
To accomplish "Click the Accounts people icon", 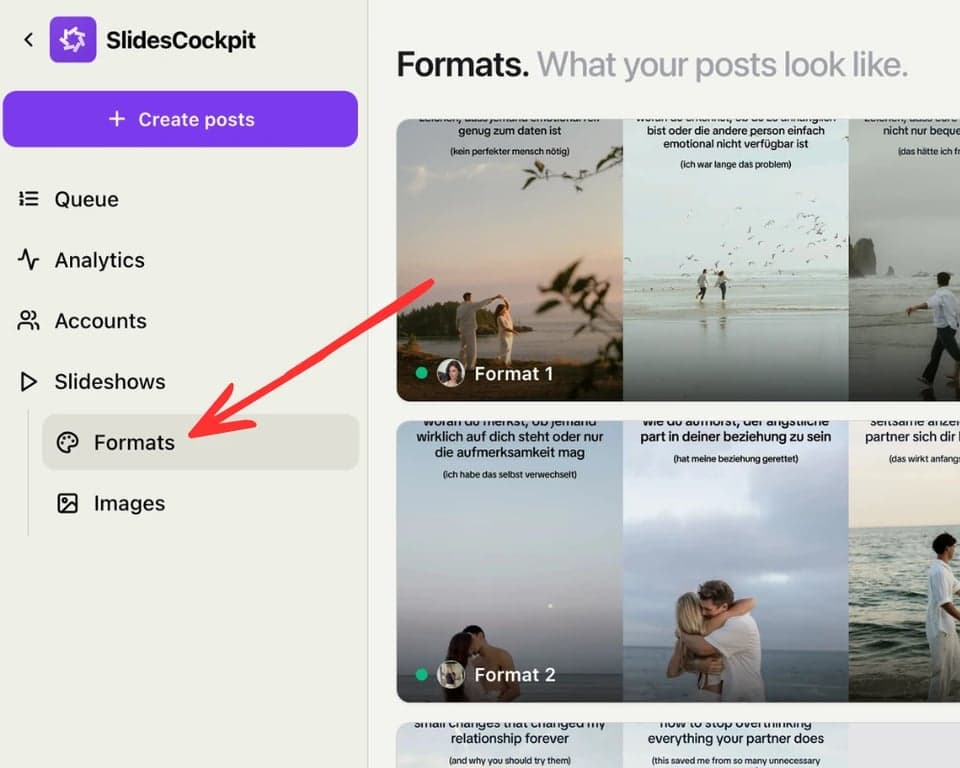I will [28, 320].
